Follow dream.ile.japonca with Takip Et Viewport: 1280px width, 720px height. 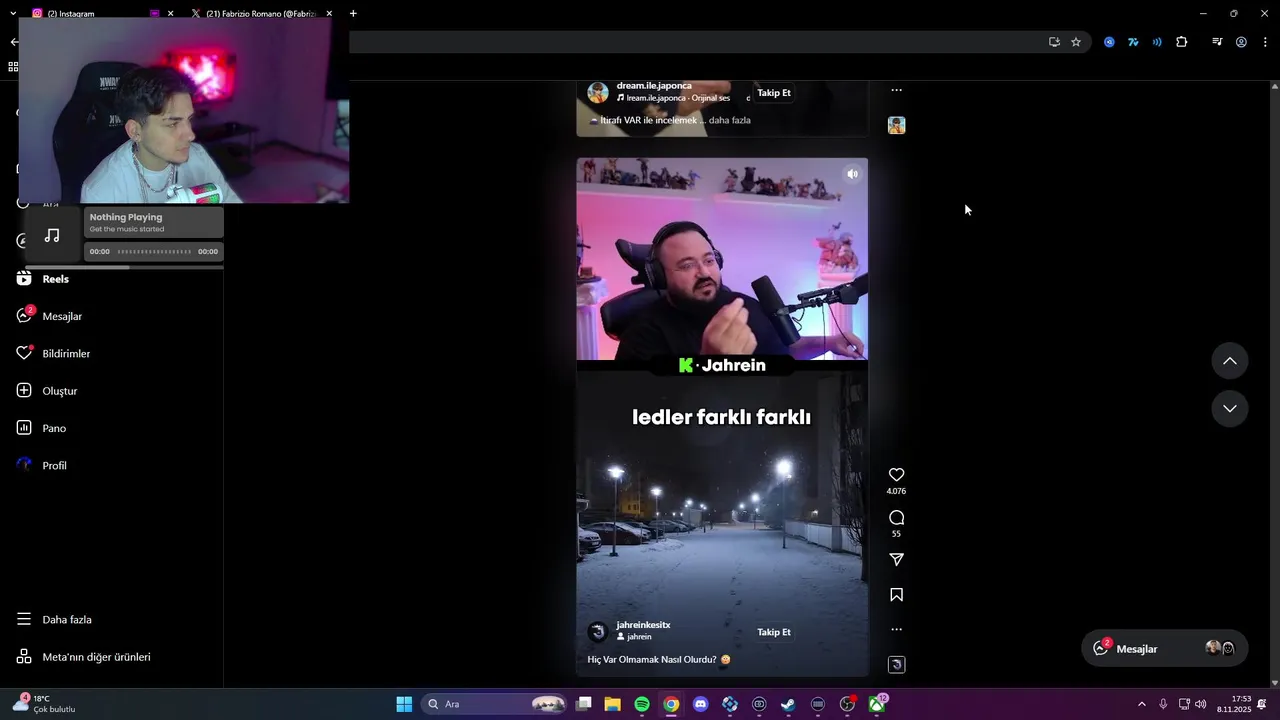(774, 93)
